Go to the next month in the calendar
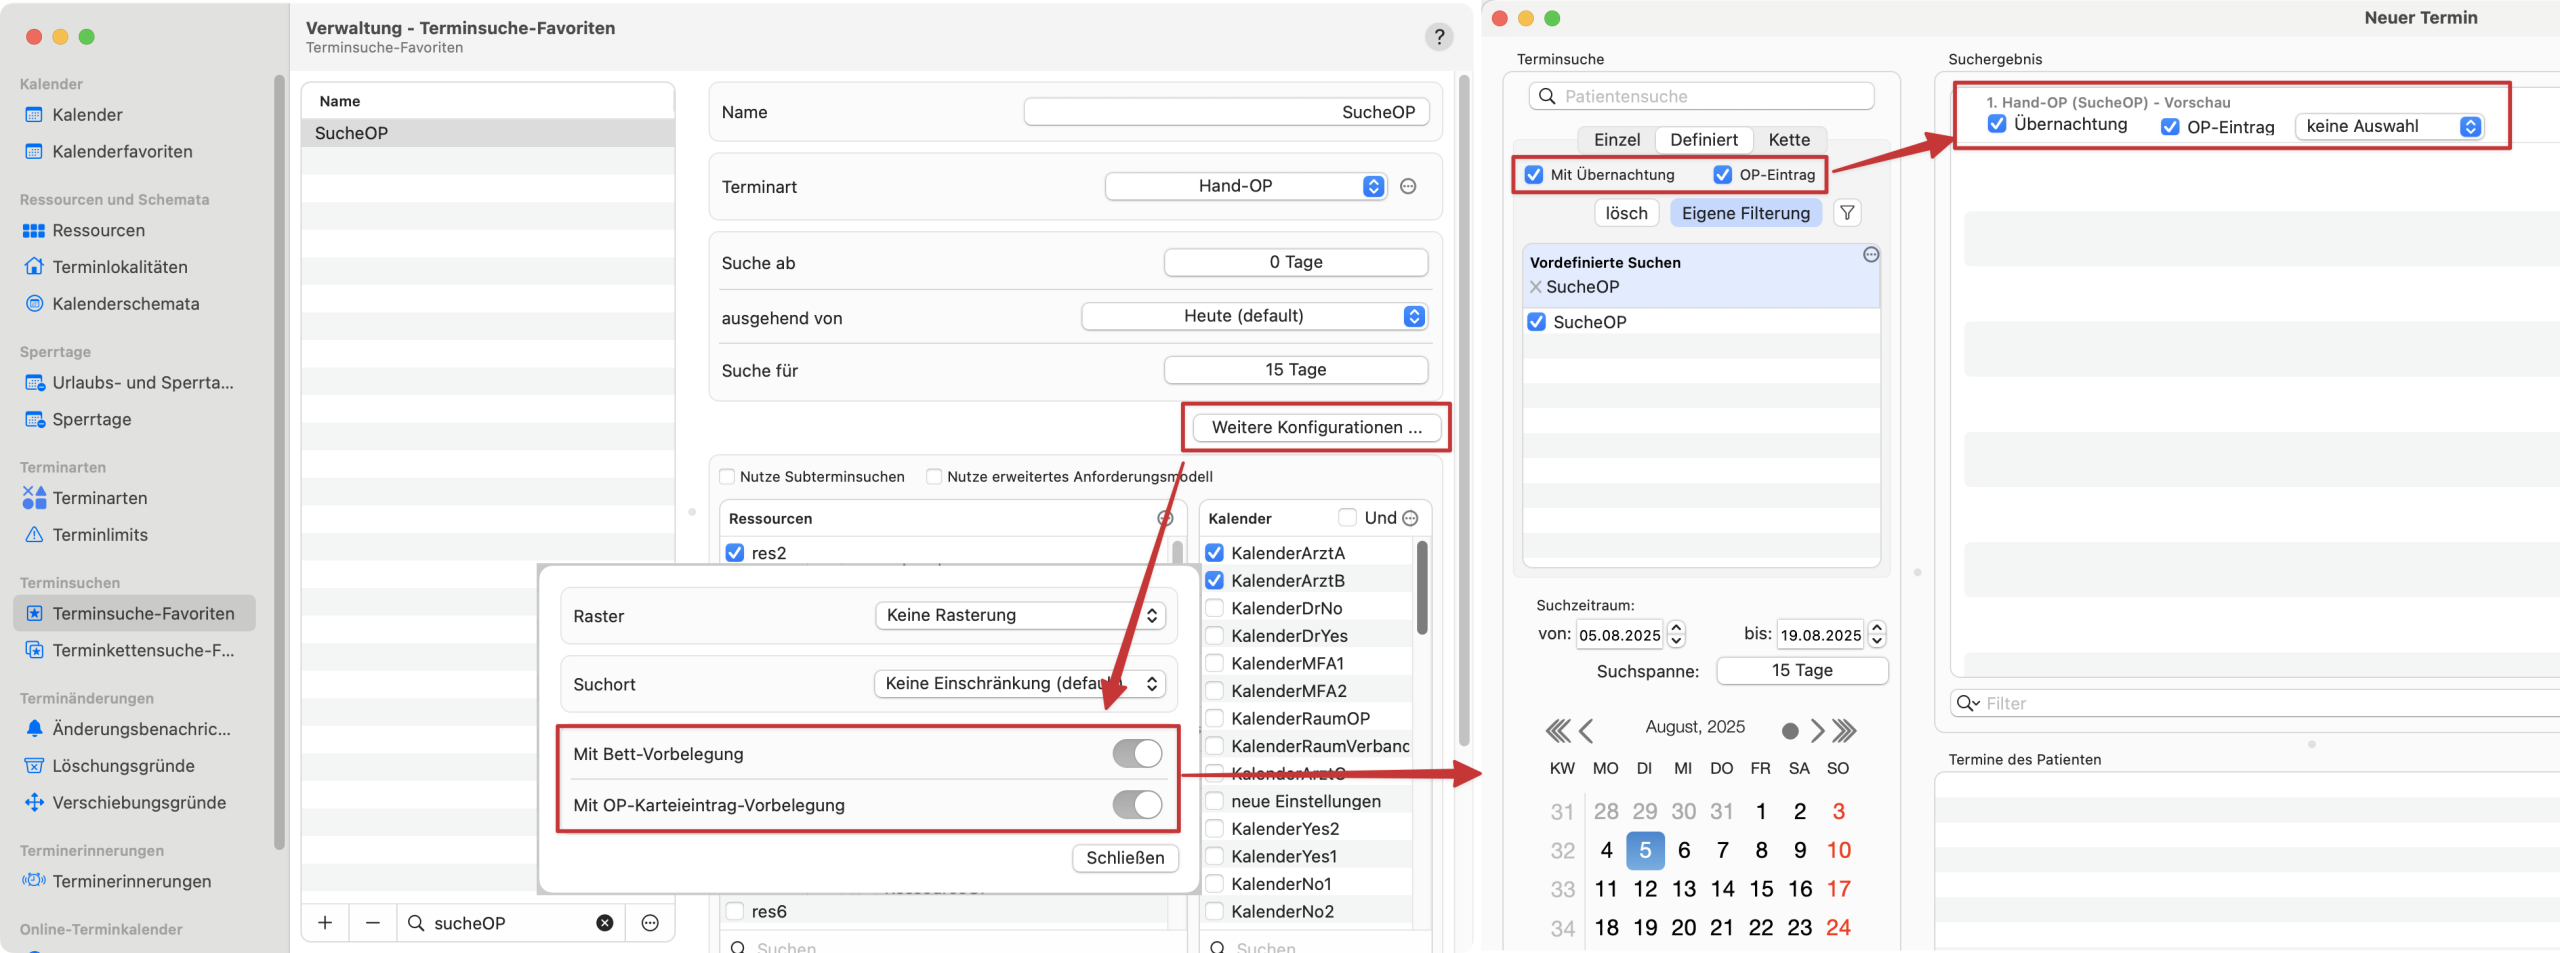This screenshot has height=953, width=2560. pos(1817,731)
